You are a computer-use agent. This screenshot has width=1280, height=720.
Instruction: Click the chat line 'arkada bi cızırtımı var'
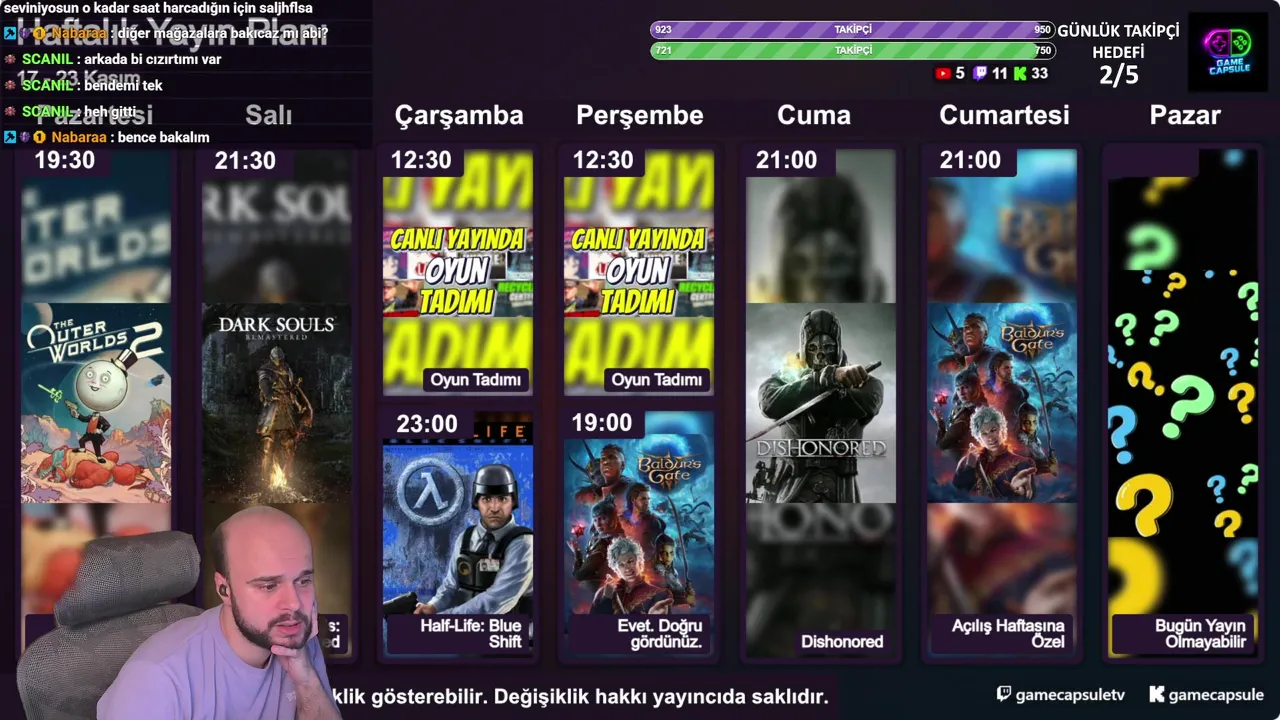153,59
